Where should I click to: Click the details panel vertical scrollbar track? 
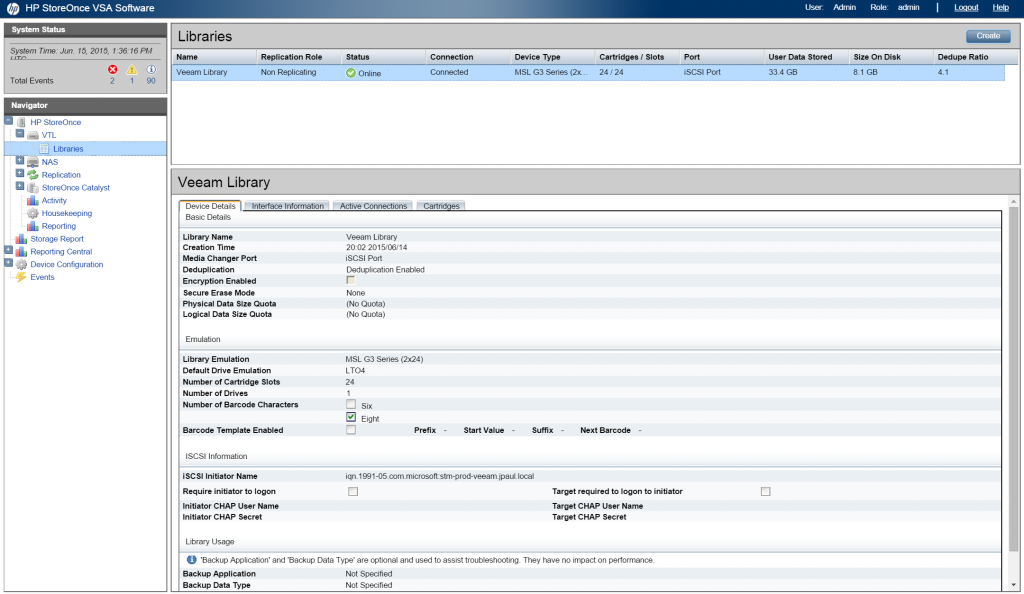[1014, 393]
